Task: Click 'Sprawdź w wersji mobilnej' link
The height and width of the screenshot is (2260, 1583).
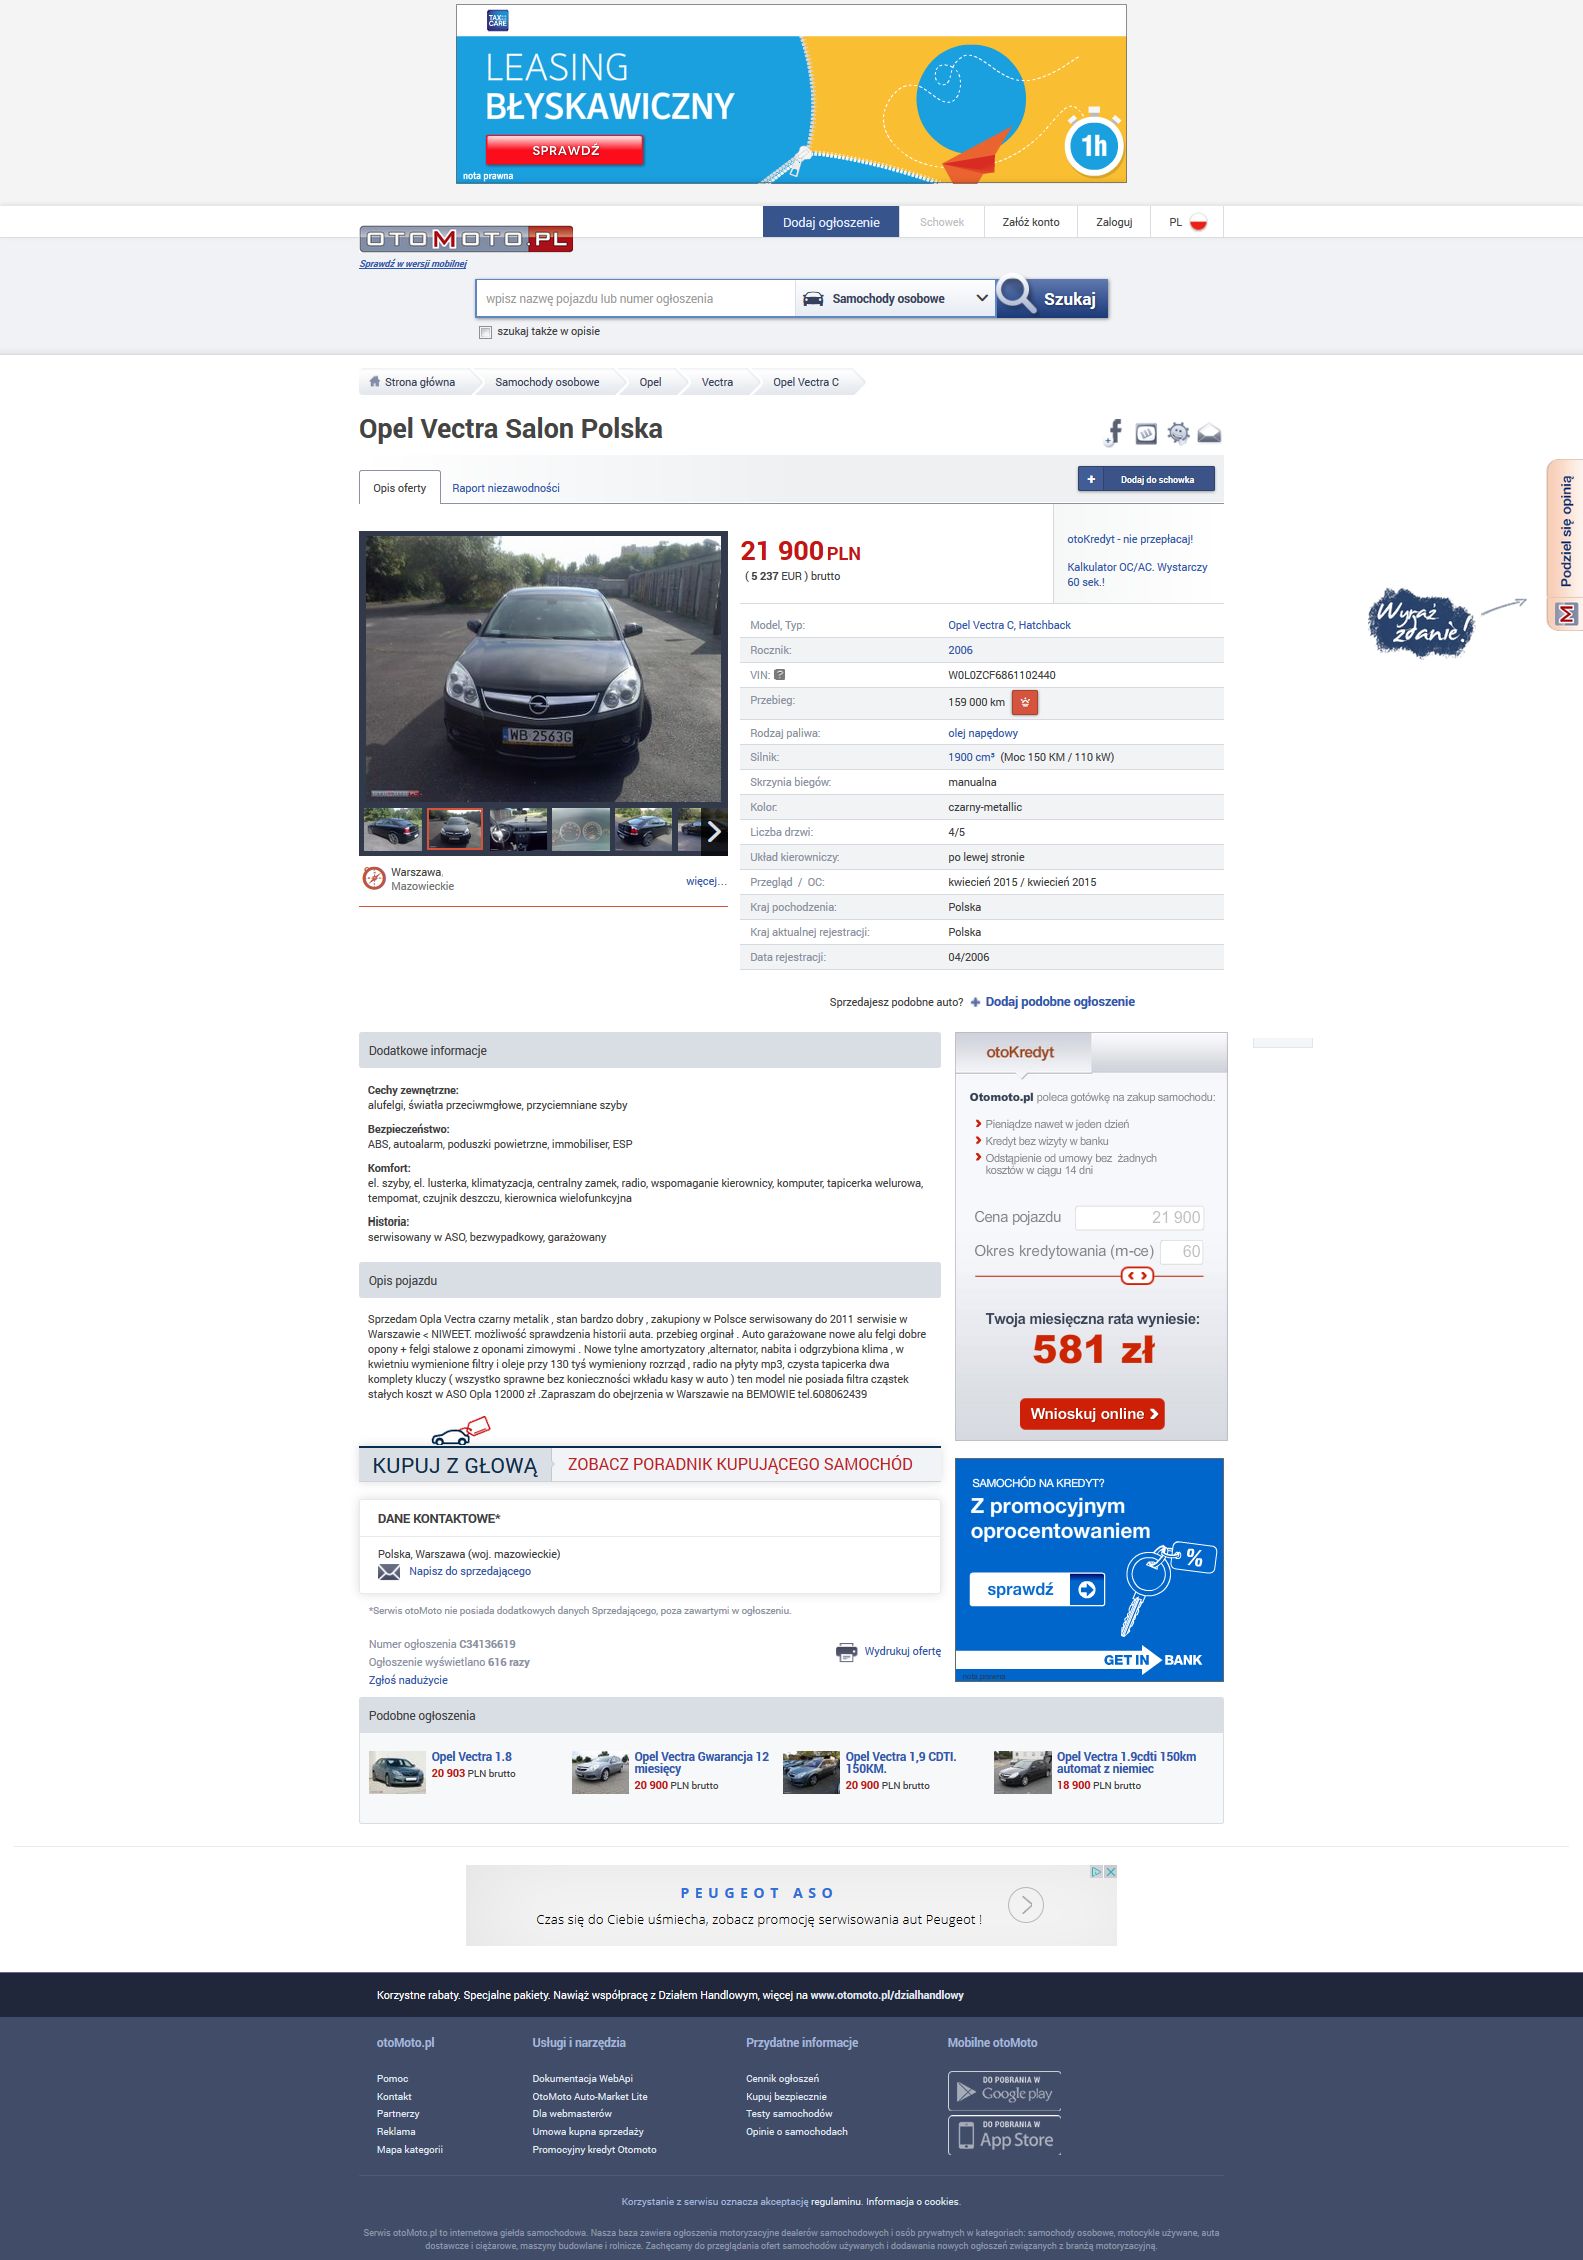Action: tap(413, 264)
